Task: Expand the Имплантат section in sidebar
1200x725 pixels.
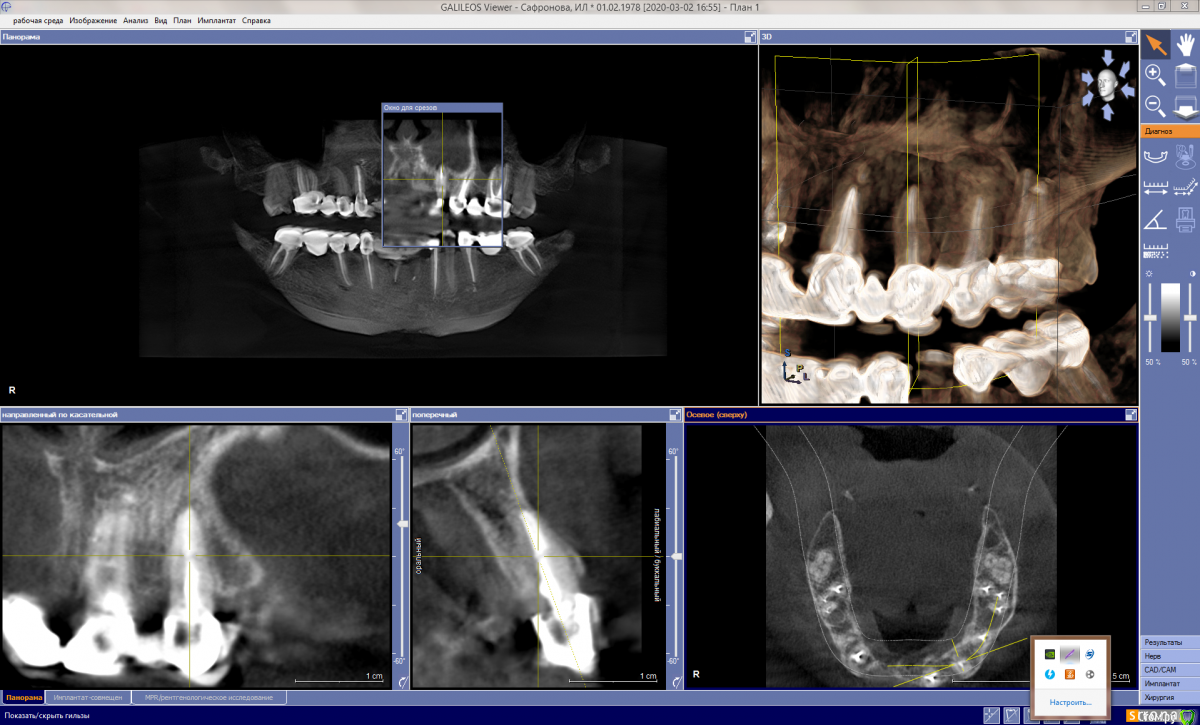Action: tap(1169, 682)
